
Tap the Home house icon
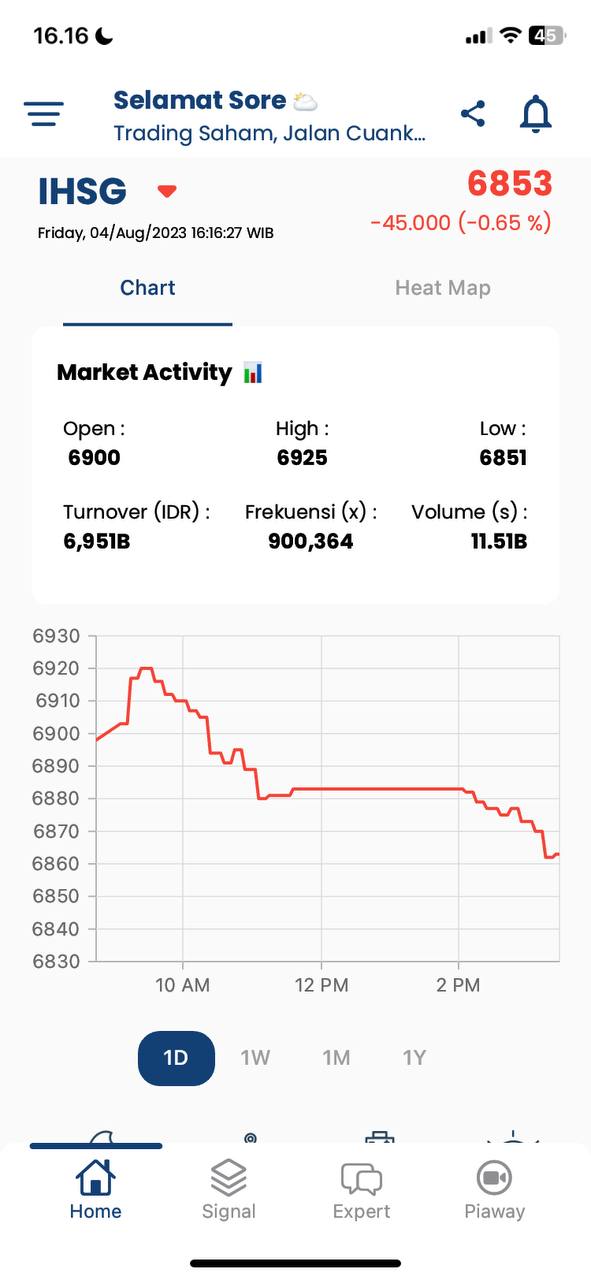coord(95,1178)
